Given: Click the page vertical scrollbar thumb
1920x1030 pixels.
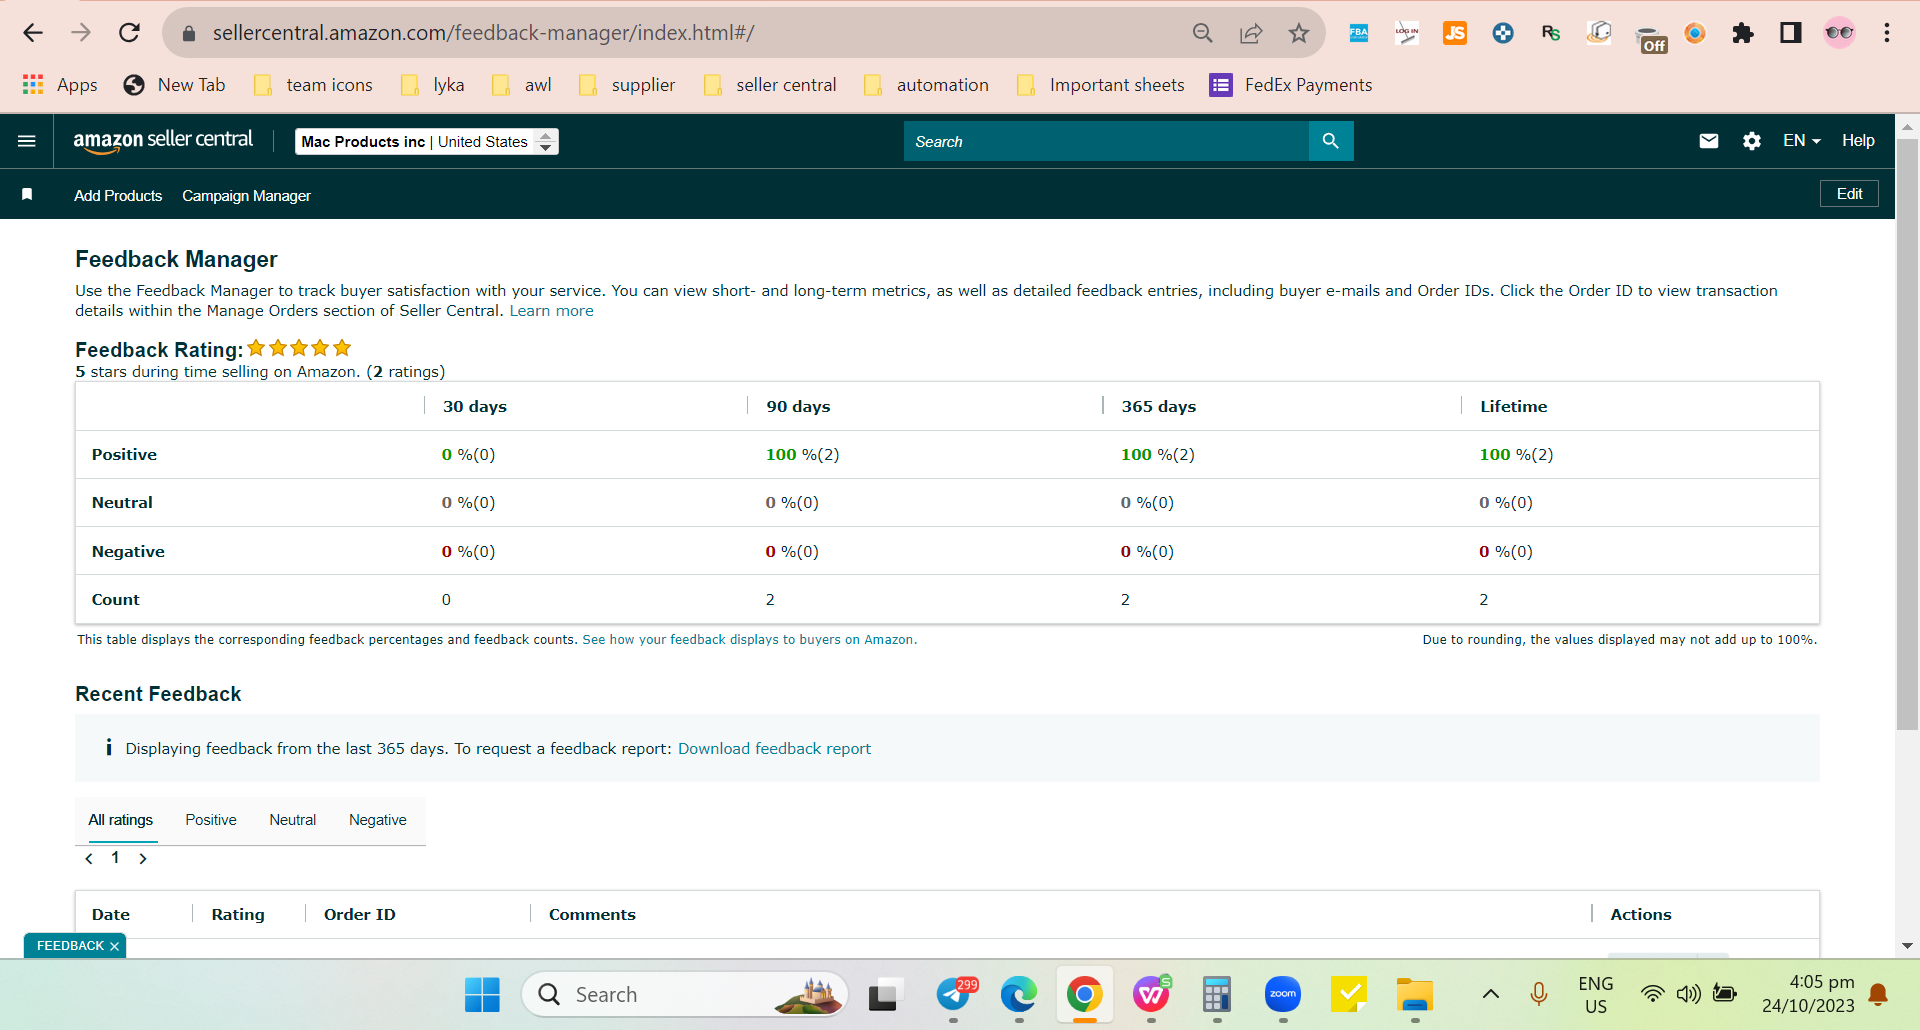Looking at the screenshot, I should pos(1908,435).
